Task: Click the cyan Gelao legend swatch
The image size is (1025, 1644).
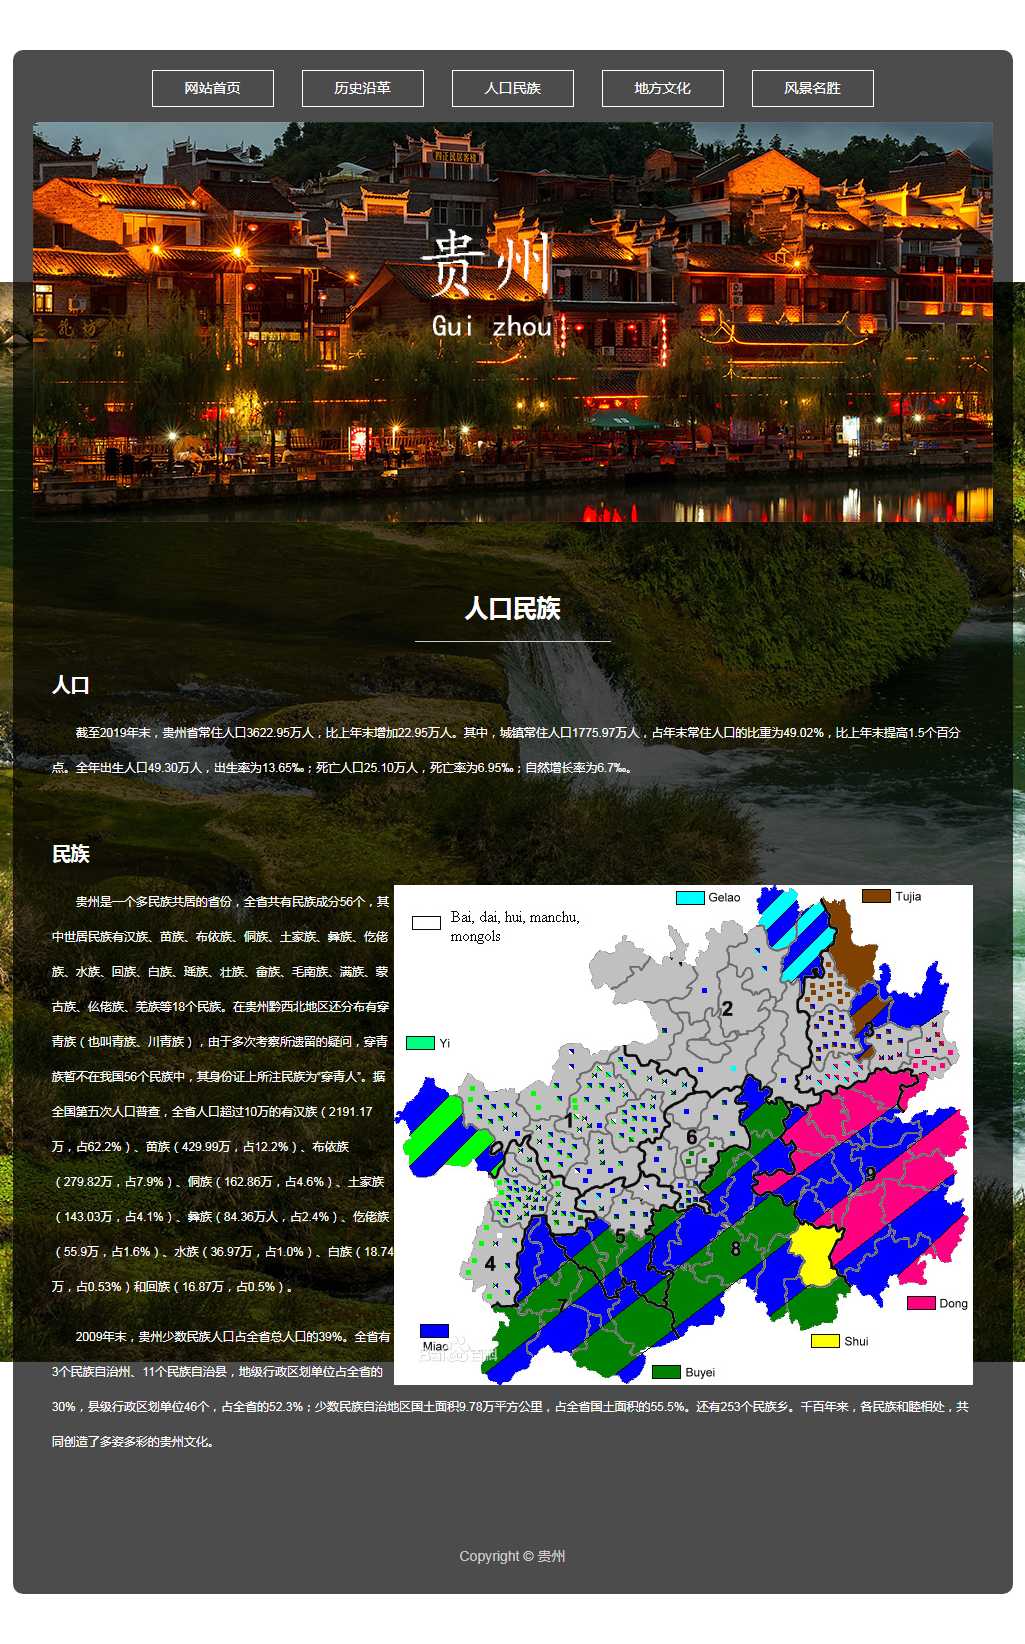Action: (690, 898)
